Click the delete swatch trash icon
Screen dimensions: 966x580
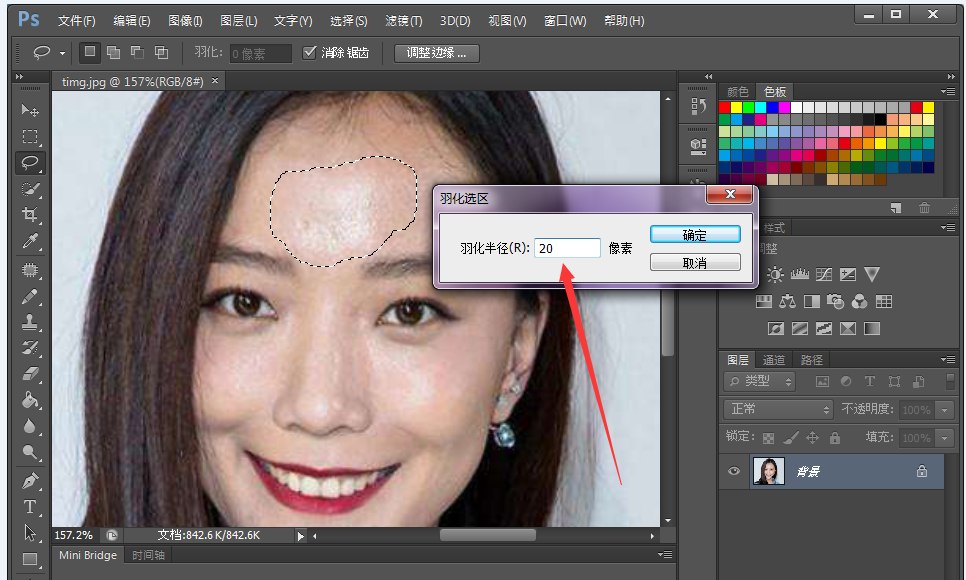click(x=924, y=208)
